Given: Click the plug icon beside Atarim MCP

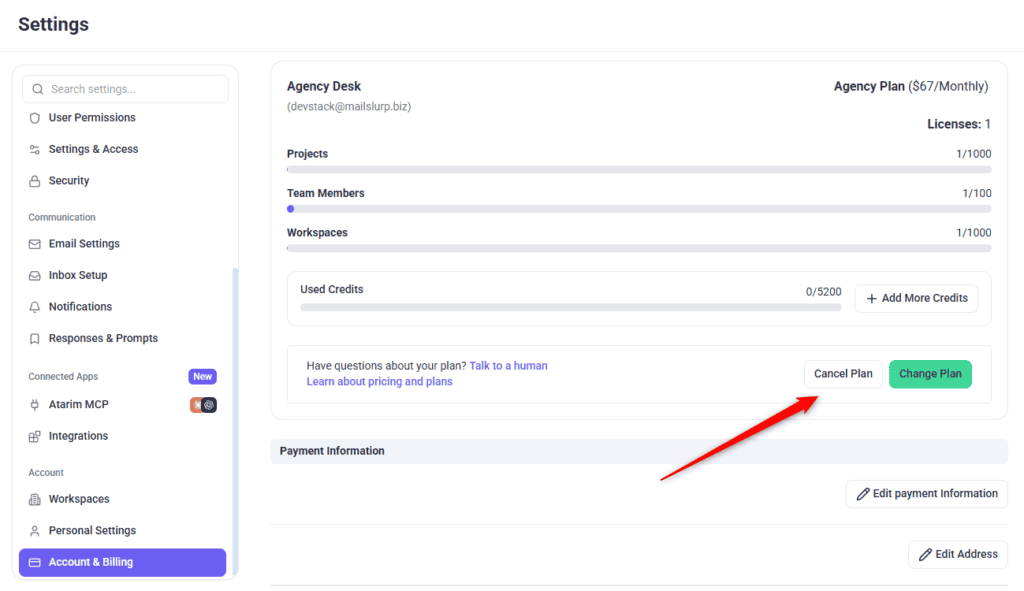Looking at the screenshot, I should click(35, 405).
